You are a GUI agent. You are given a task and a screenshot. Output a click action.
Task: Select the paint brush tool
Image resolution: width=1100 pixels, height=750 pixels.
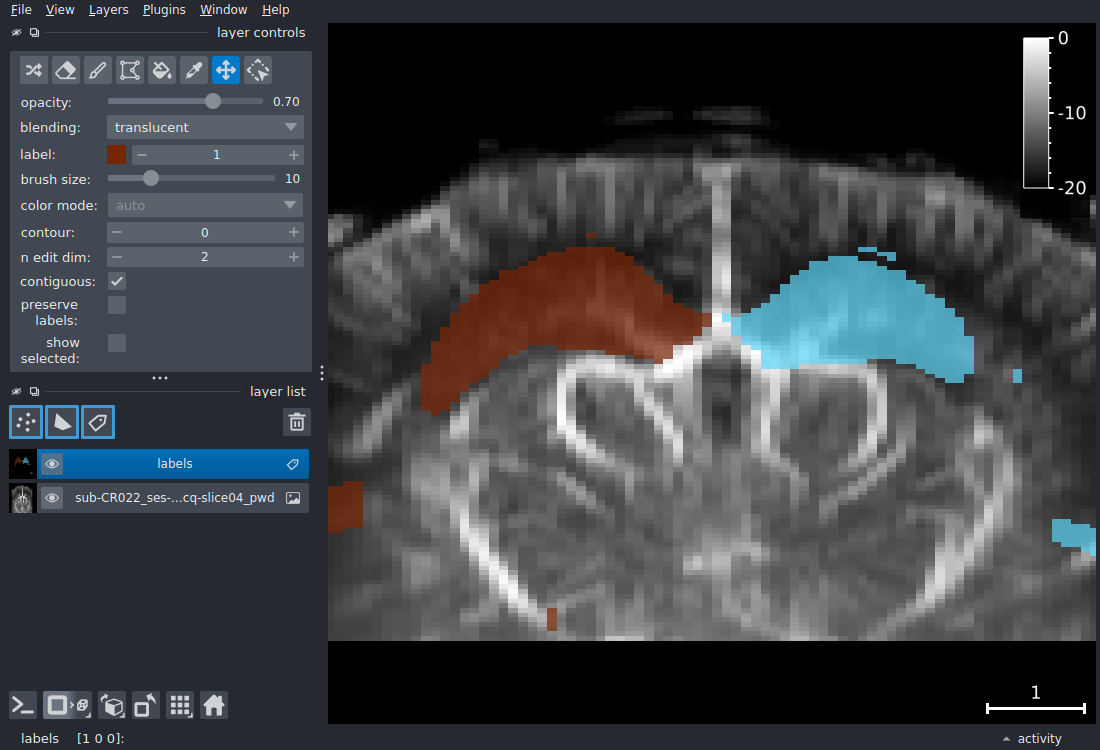[x=98, y=70]
